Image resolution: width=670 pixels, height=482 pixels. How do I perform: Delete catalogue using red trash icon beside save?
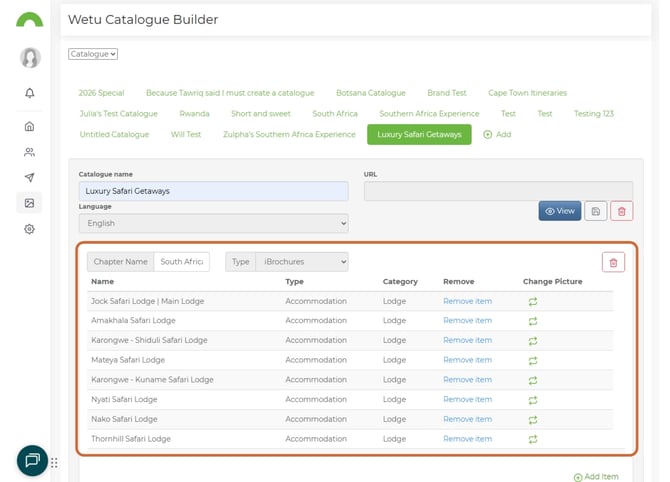point(622,211)
